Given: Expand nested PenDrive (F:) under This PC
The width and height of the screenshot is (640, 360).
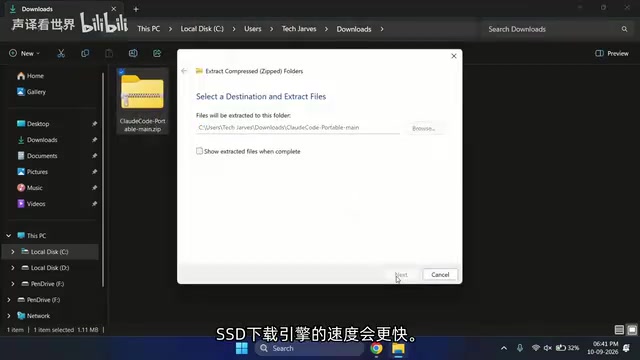Looking at the screenshot, I should [13, 284].
